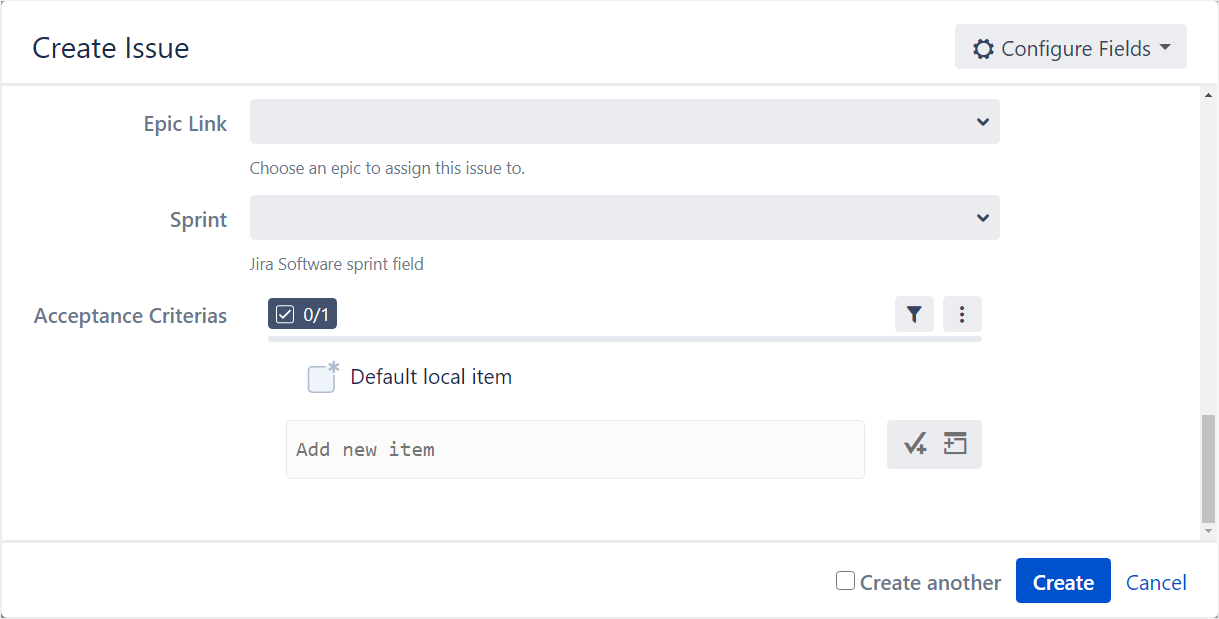
Task: Click the Cancel link
Action: [x=1156, y=582]
